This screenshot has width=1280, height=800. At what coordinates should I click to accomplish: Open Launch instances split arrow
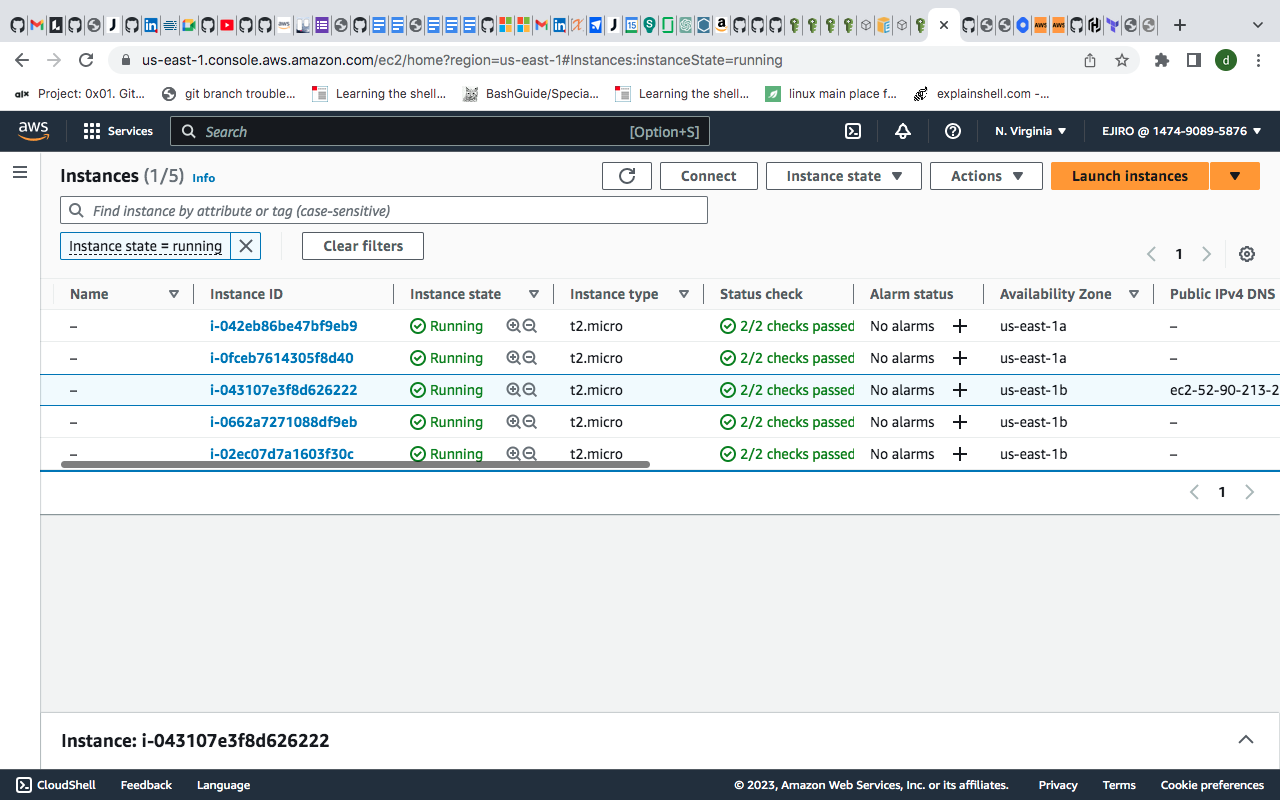click(x=1235, y=176)
